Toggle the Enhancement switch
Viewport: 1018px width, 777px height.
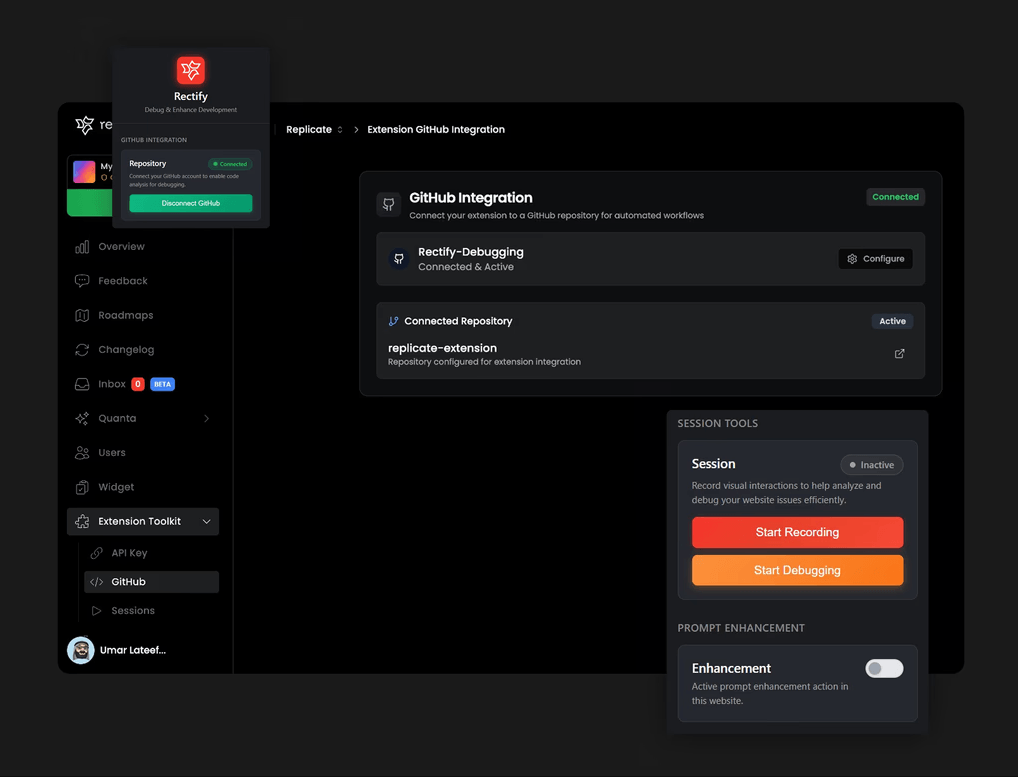tap(884, 668)
